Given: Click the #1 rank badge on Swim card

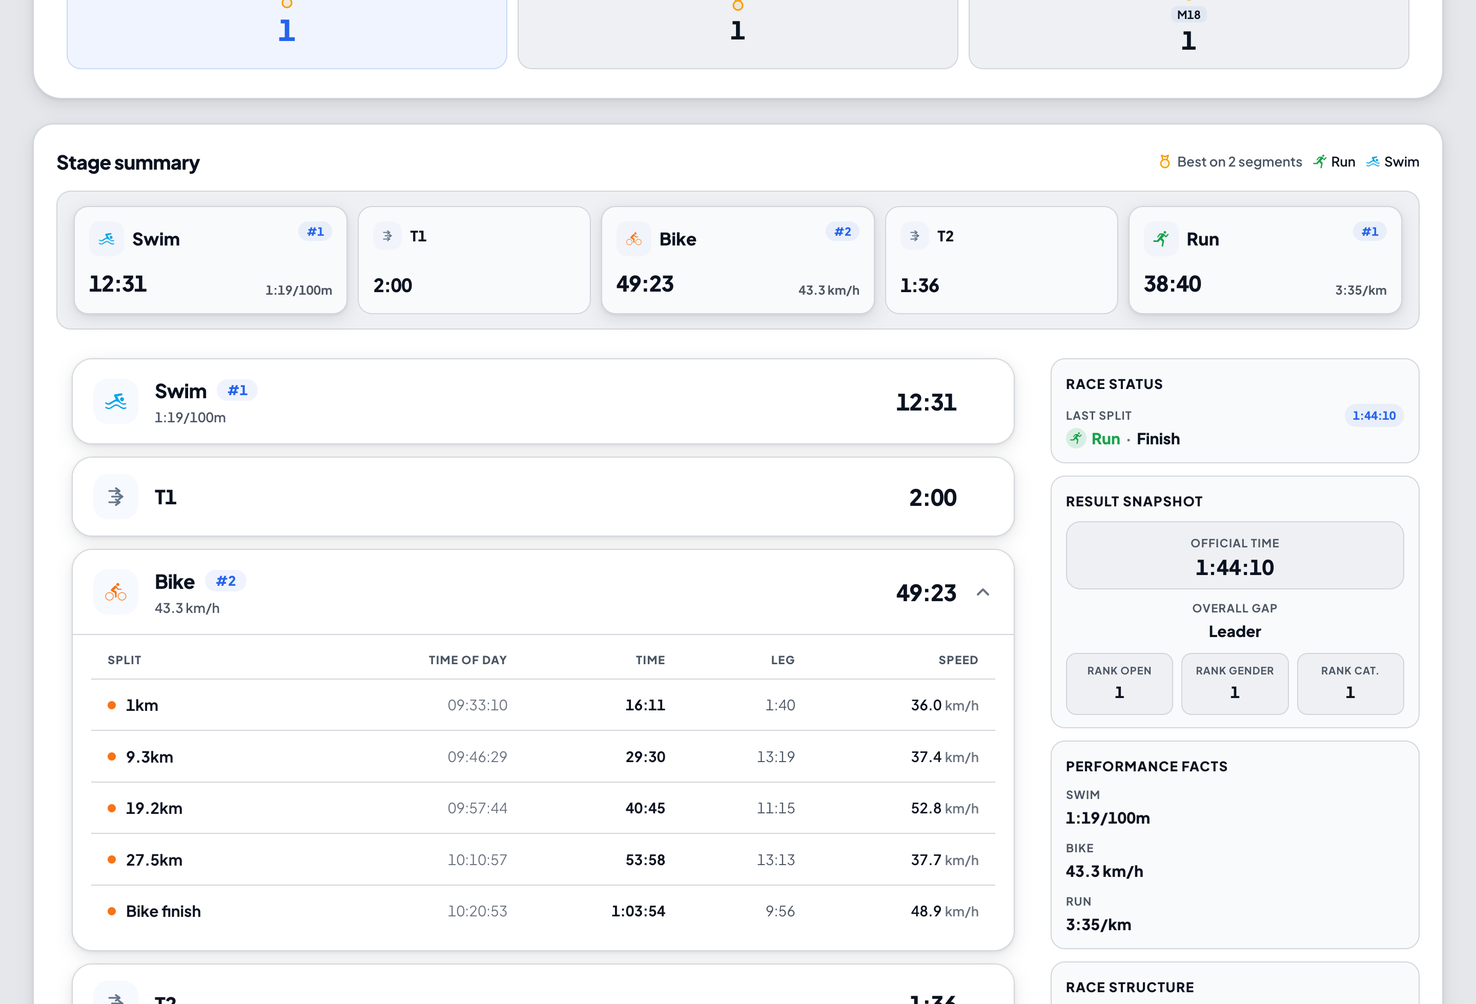Looking at the screenshot, I should point(315,232).
